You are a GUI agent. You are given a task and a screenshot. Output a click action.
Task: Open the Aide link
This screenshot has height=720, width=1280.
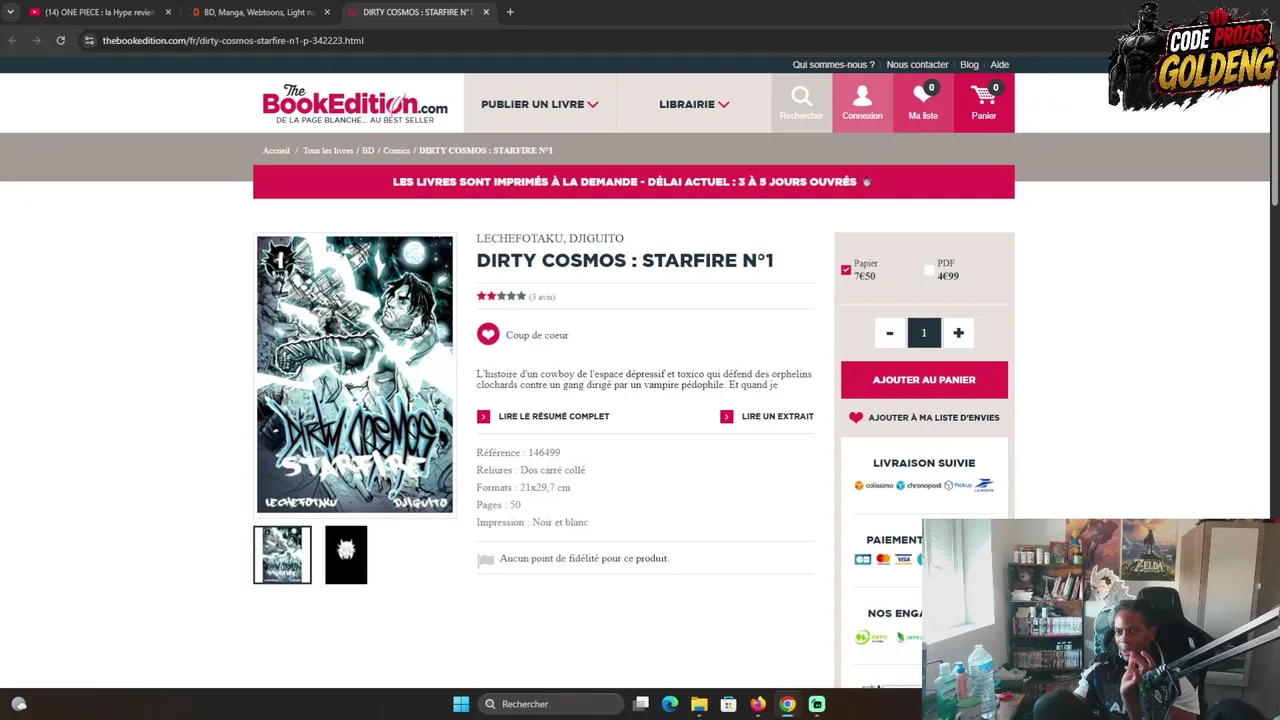click(1000, 65)
